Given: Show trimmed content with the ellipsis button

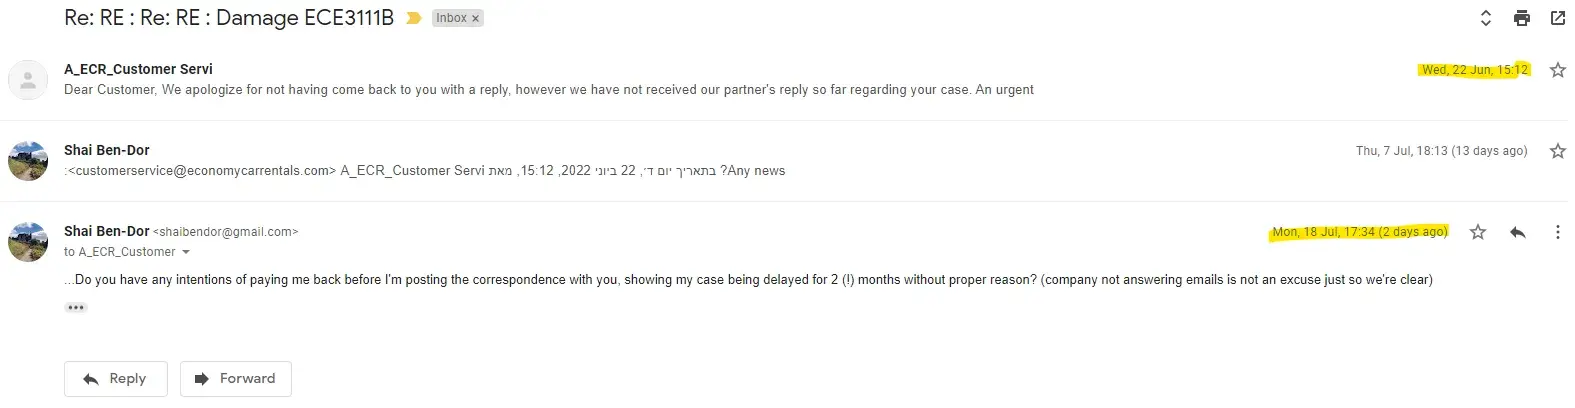Looking at the screenshot, I should tap(76, 307).
